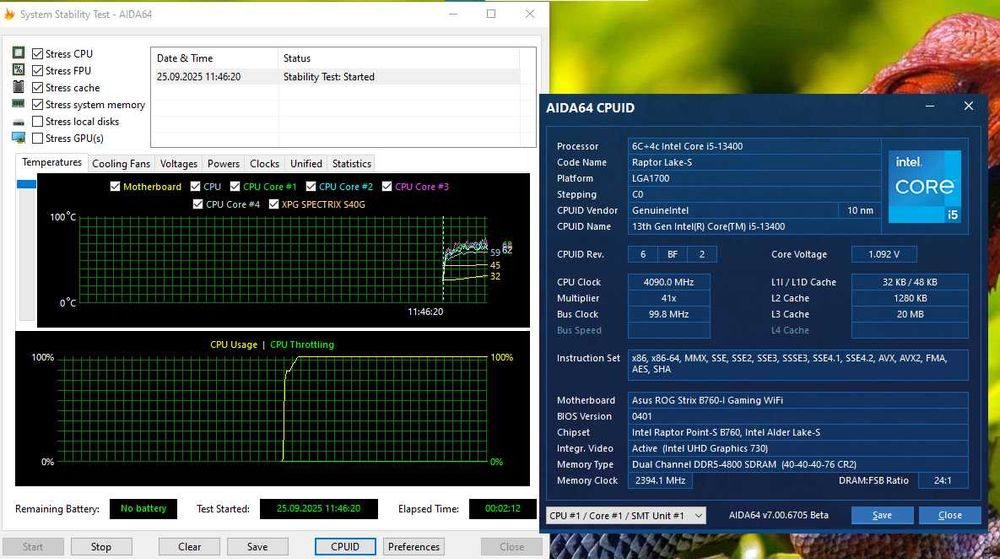Viewport: 1000px width, 559px height.
Task: Click the CPU Clock value 4090.0 MHz
Action: click(668, 282)
